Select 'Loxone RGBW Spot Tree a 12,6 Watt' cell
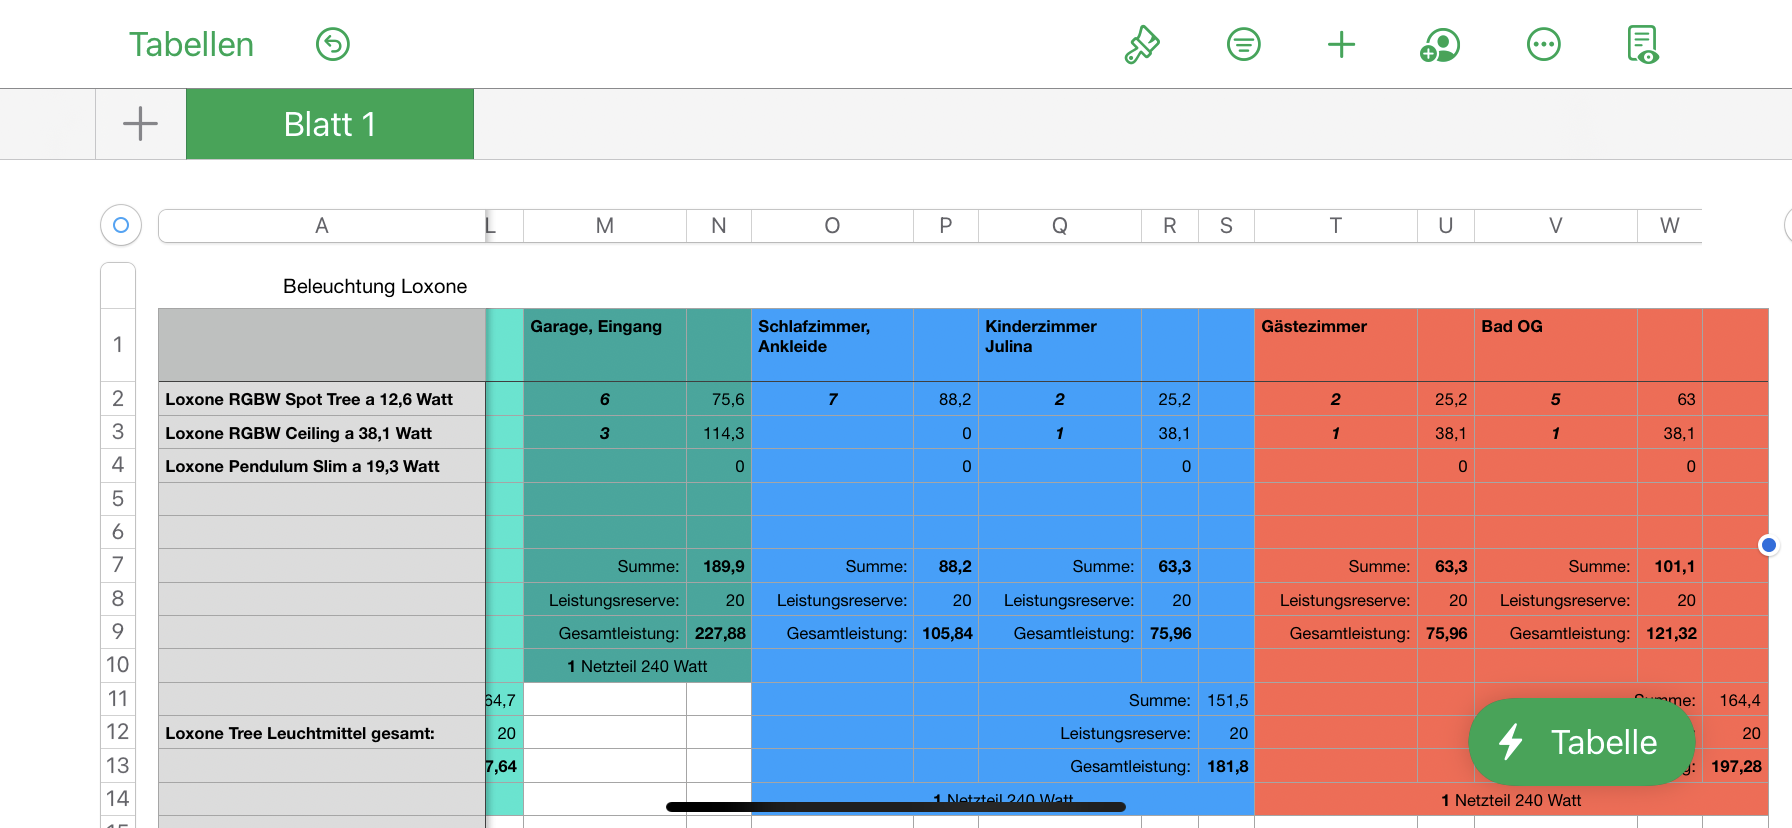The height and width of the screenshot is (828, 1792). [x=322, y=399]
